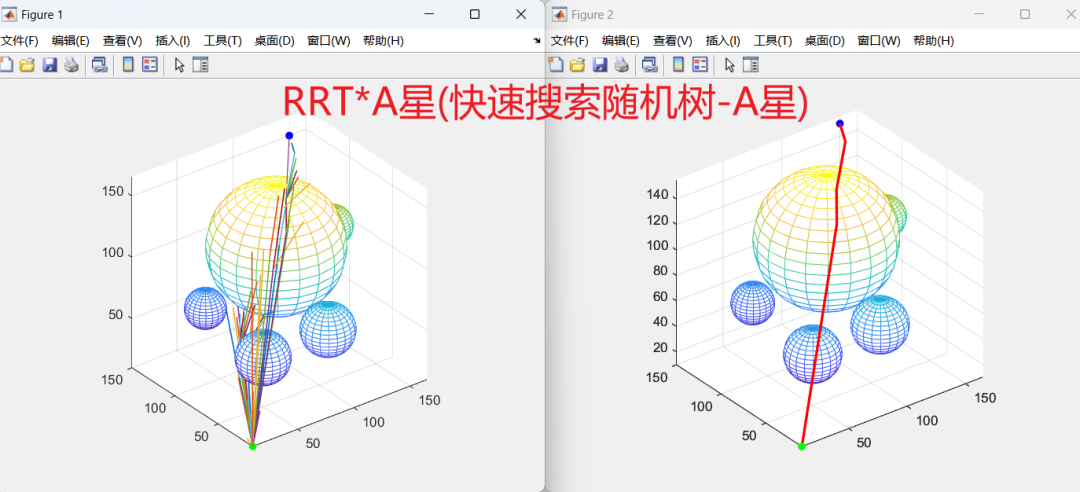The image size is (1080, 492).
Task: Open 插入(I) menu in Figure 2
Action: [723, 41]
